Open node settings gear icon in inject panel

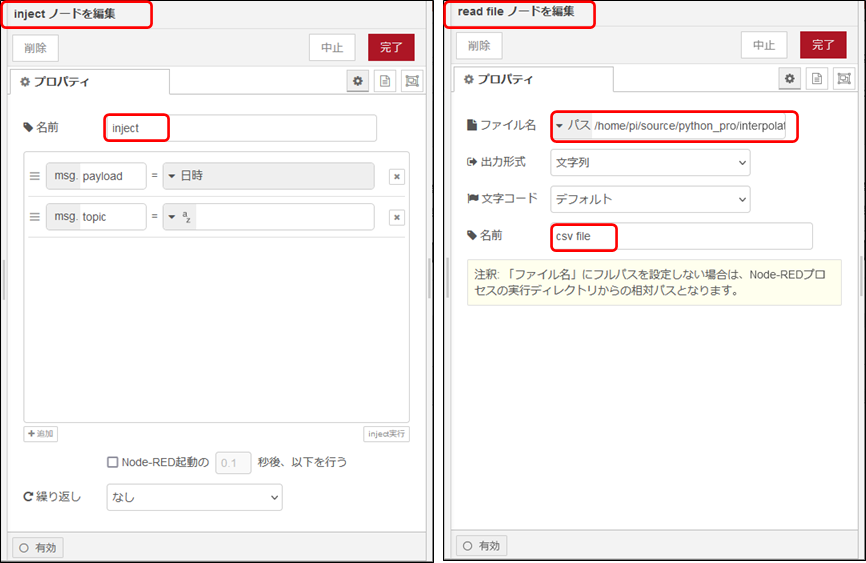click(x=358, y=81)
